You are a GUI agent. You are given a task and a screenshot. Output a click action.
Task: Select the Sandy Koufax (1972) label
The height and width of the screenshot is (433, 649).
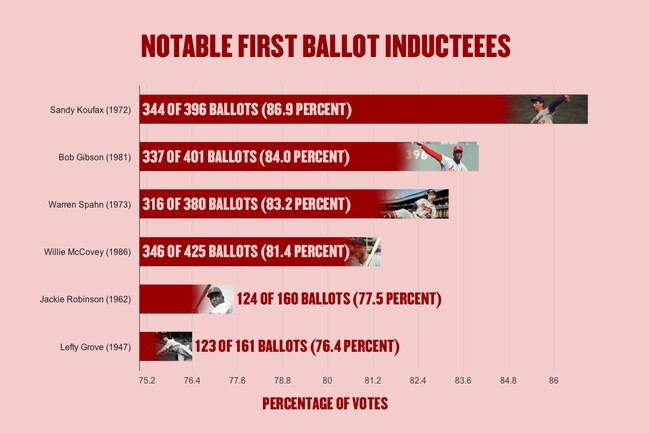(90, 110)
